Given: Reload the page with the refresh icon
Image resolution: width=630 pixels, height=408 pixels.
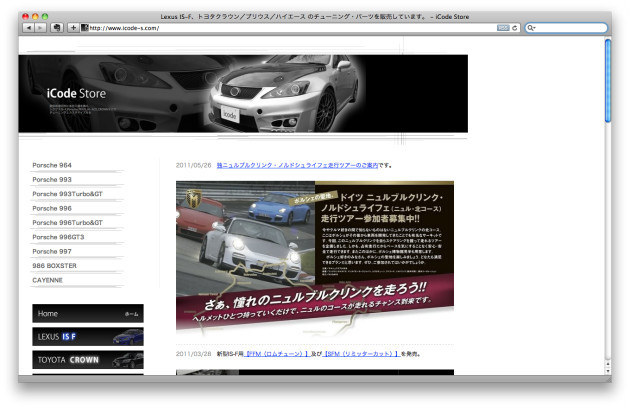Looking at the screenshot, I should 514,28.
